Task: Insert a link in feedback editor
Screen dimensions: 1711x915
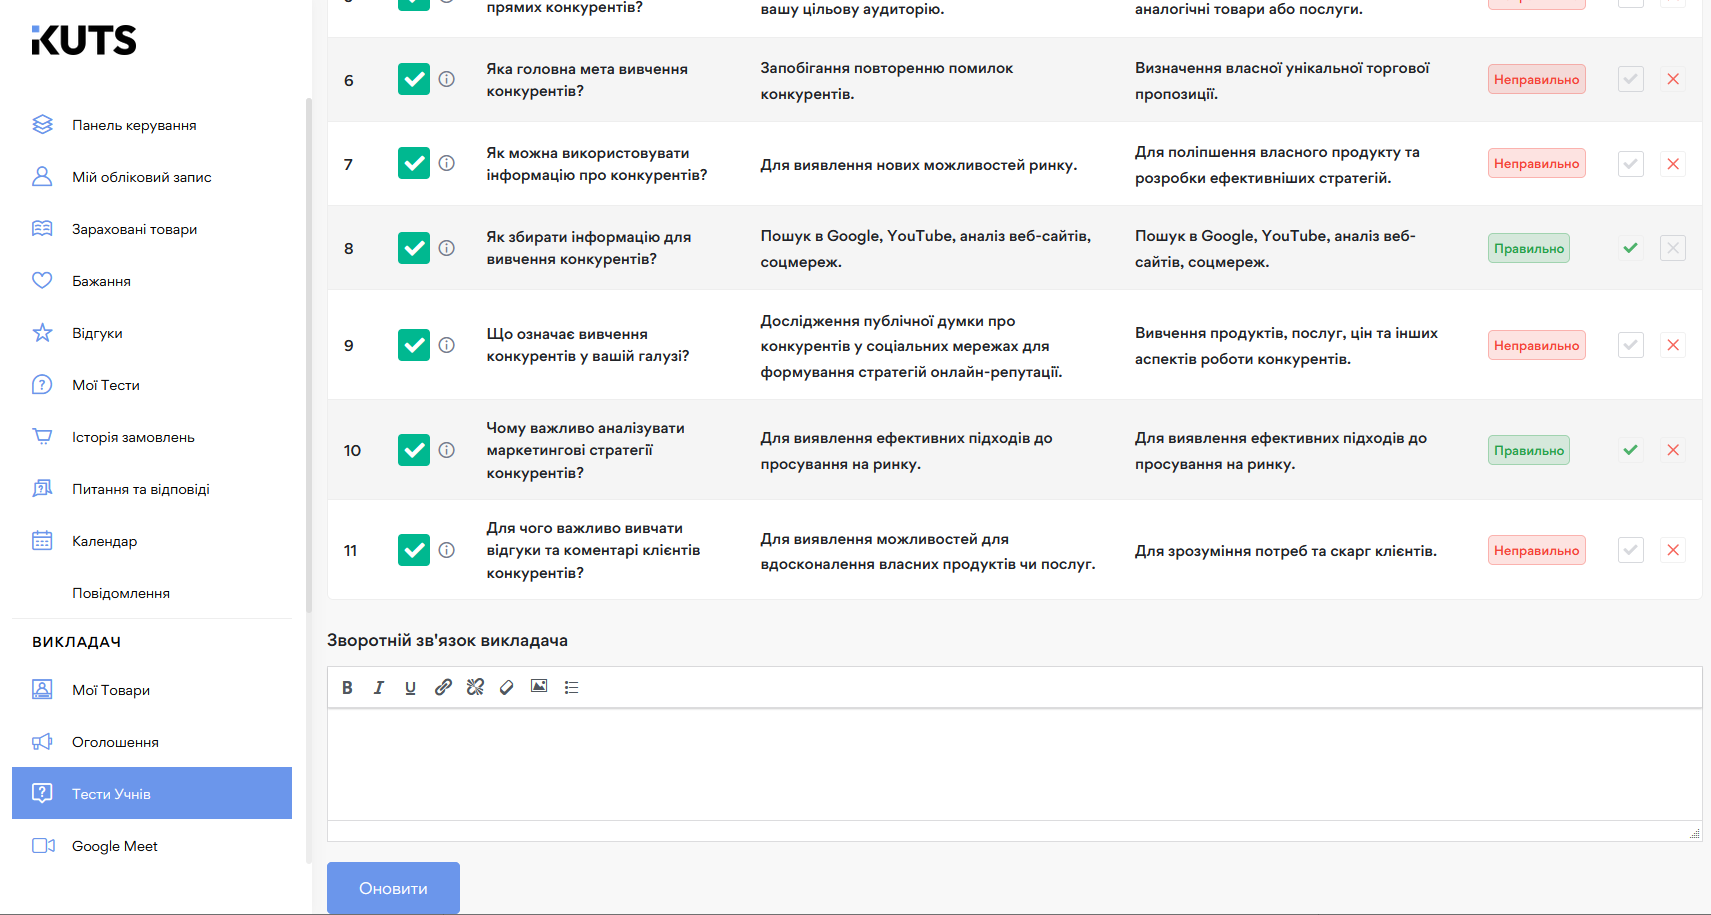Action: coord(443,687)
